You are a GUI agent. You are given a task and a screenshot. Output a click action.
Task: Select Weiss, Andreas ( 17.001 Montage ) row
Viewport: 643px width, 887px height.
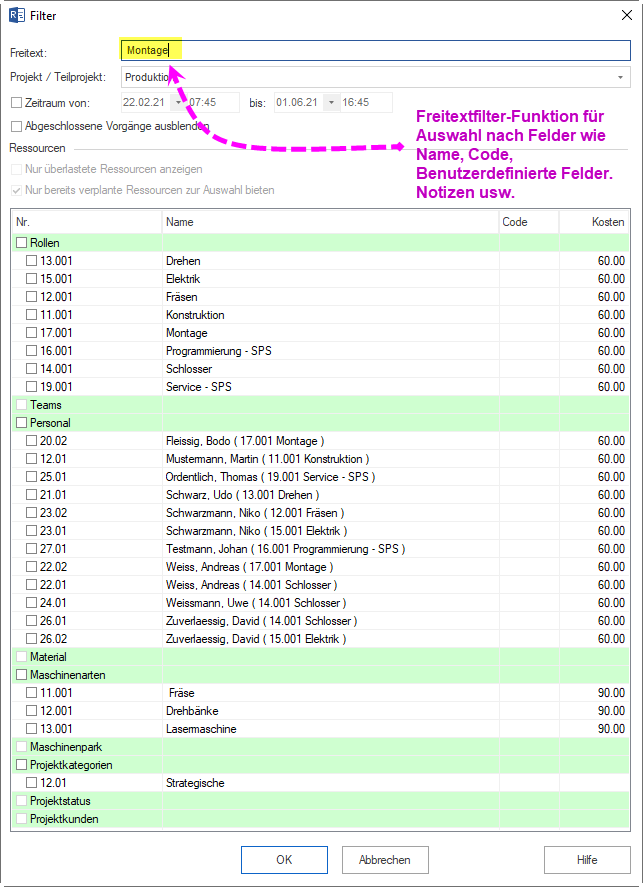249,567
